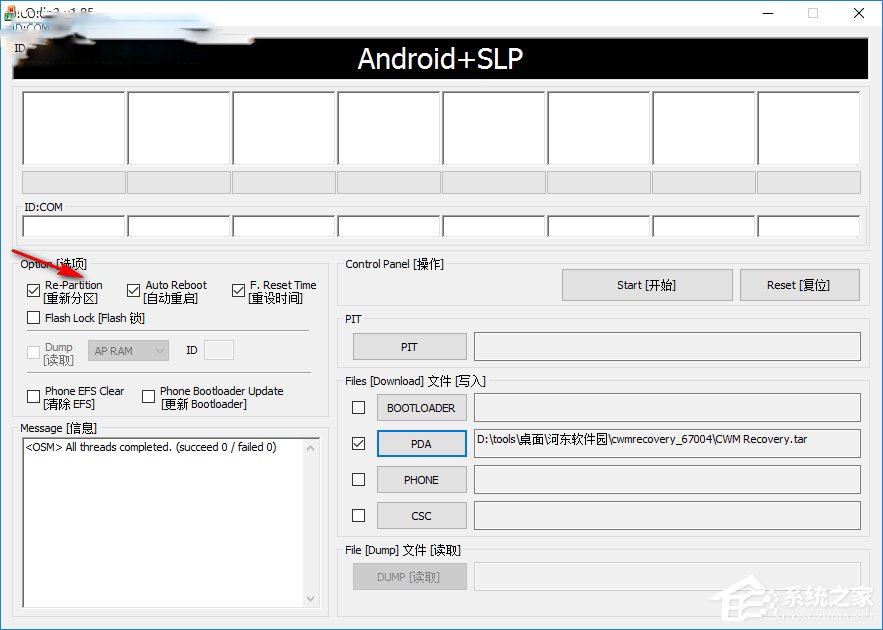Disable the F. Reset Time option
This screenshot has width=883, height=630.
(x=238, y=290)
